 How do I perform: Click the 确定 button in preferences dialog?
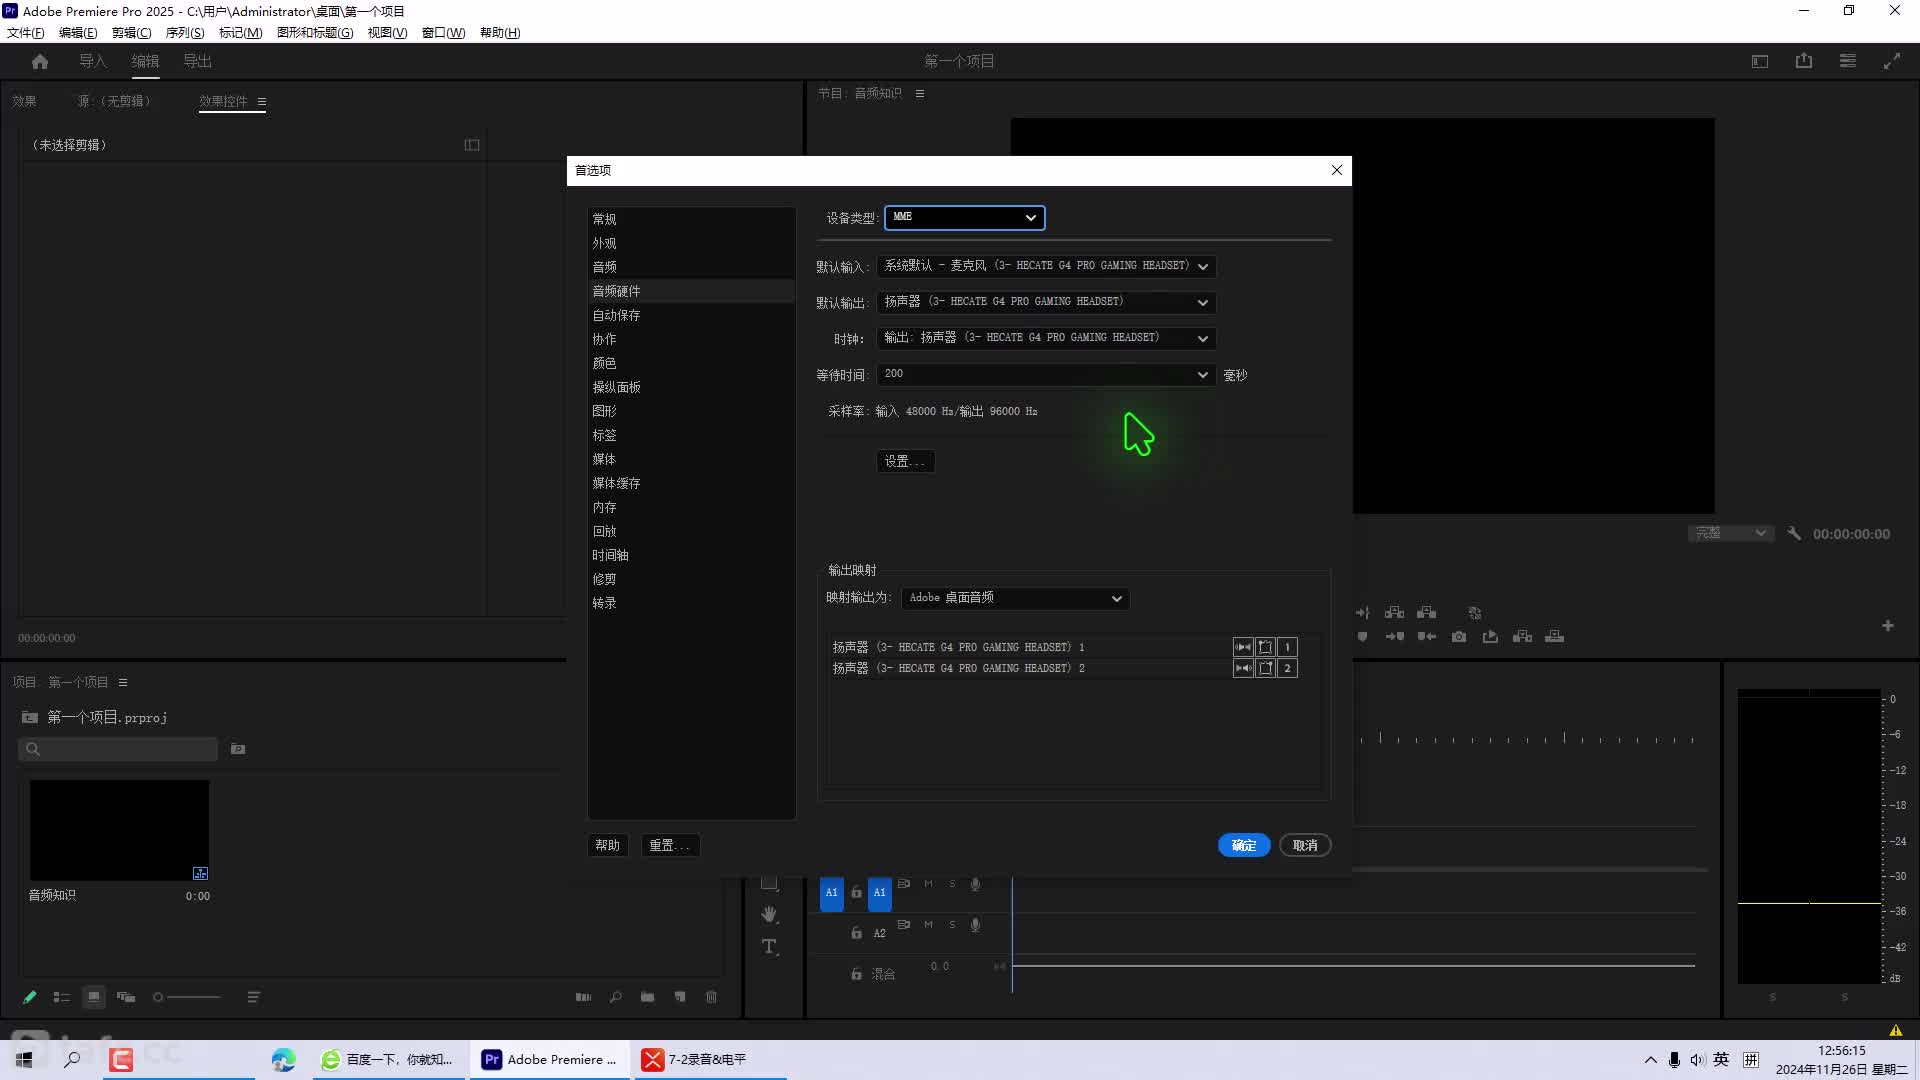pos(1244,845)
